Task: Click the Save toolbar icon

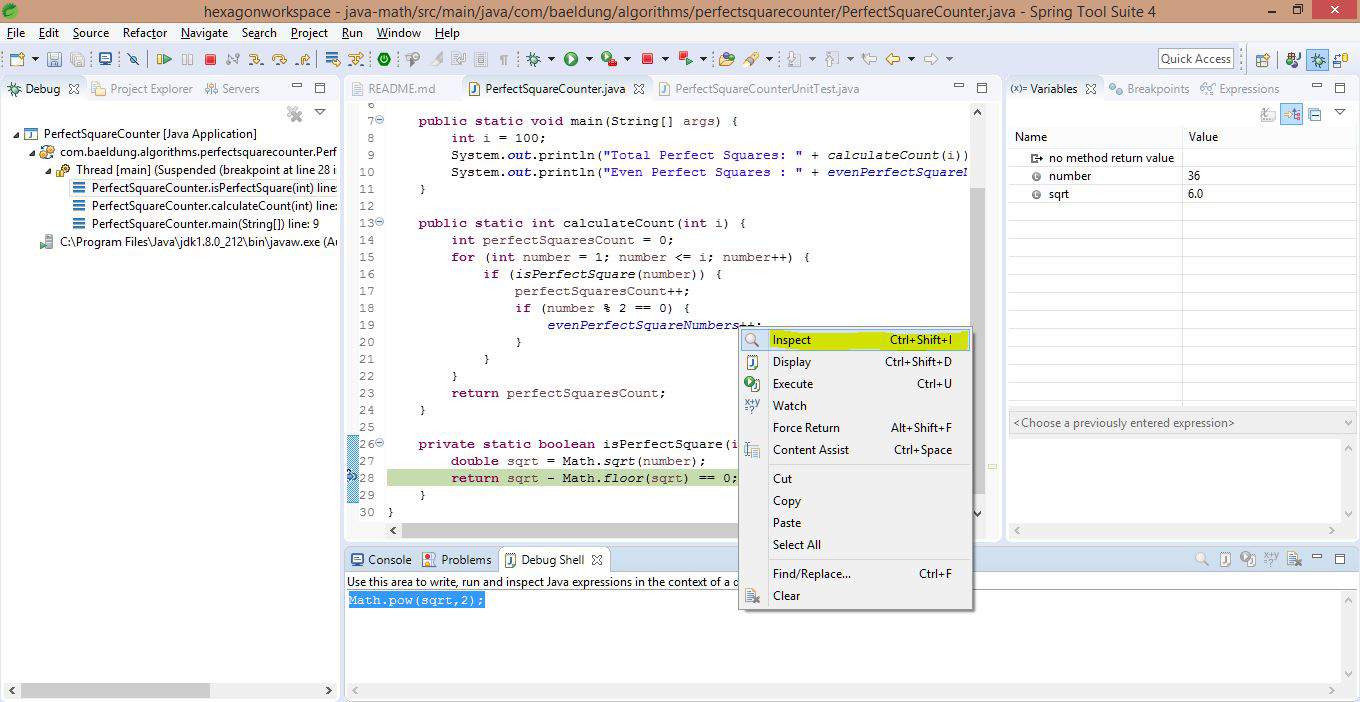Action: tap(54, 60)
